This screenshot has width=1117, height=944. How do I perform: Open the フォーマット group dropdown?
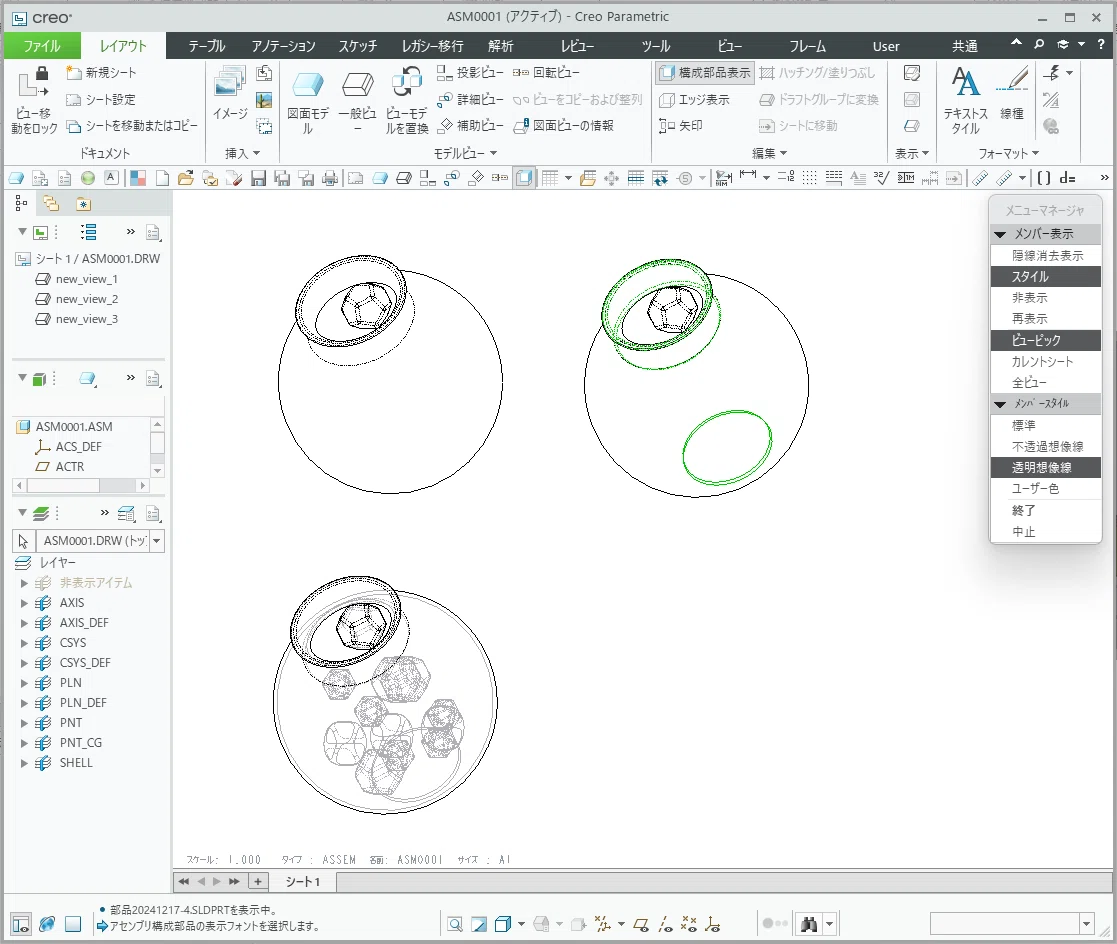click(x=1008, y=153)
